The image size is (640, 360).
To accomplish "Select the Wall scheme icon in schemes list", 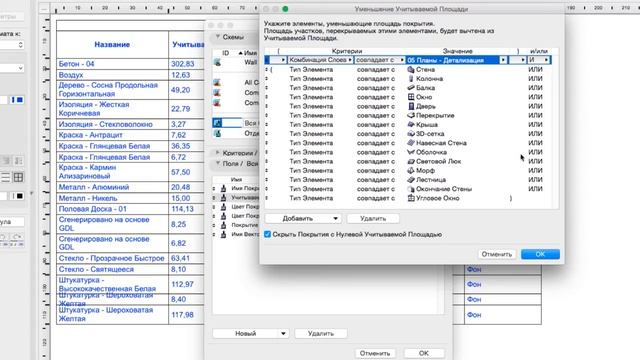I will (217, 62).
